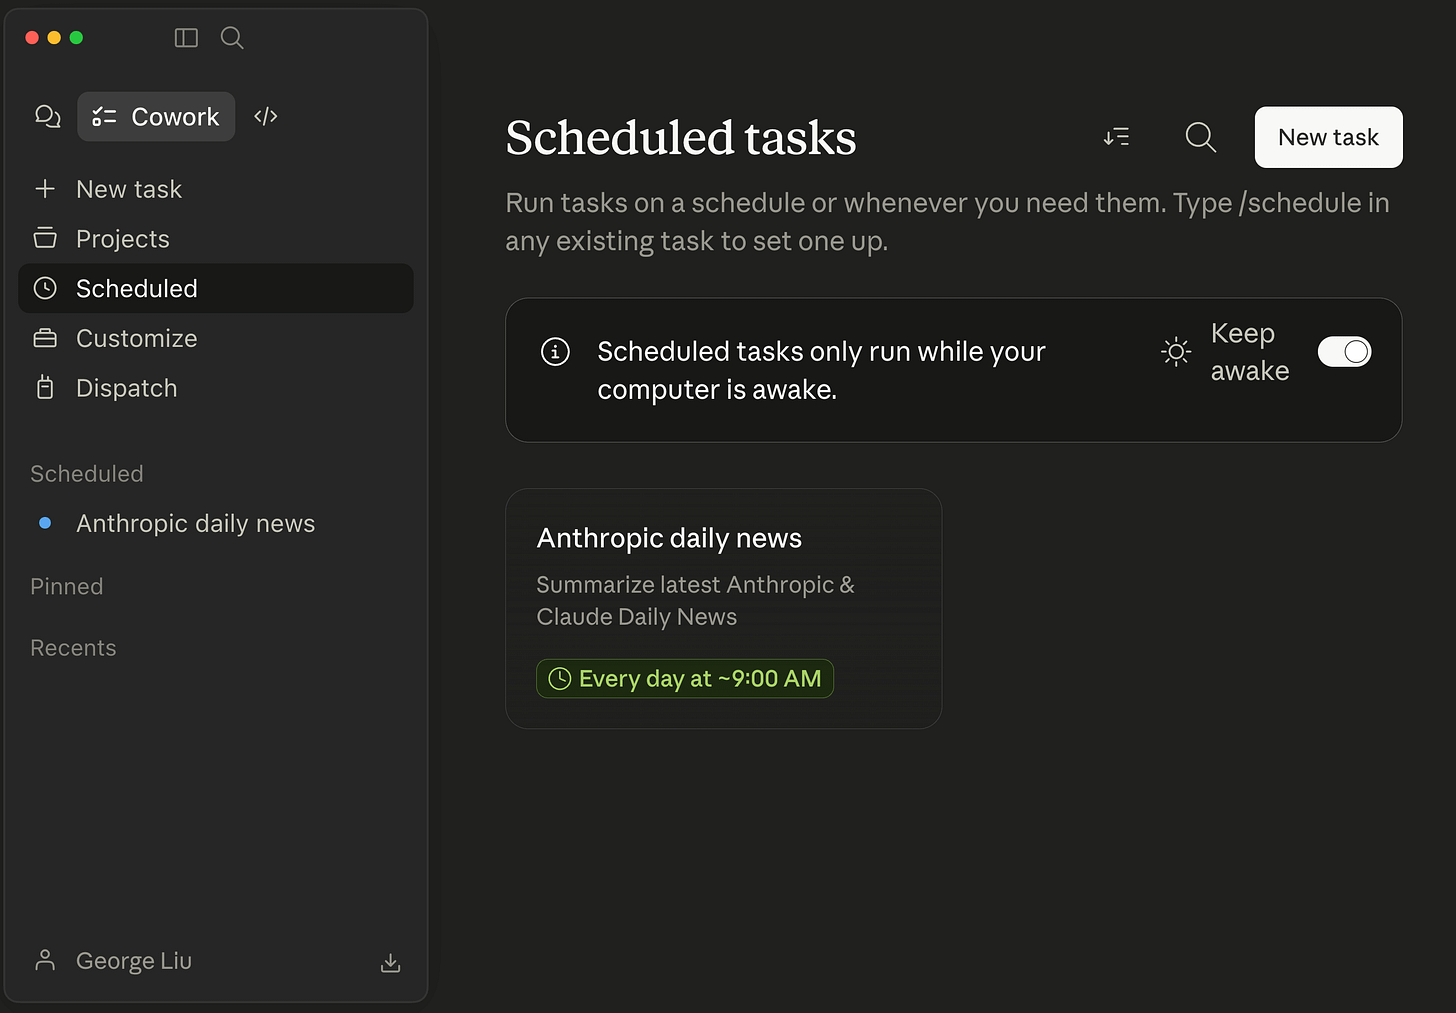1456x1013 pixels.
Task: Open the Chat bubbles icon
Action: pos(47,117)
